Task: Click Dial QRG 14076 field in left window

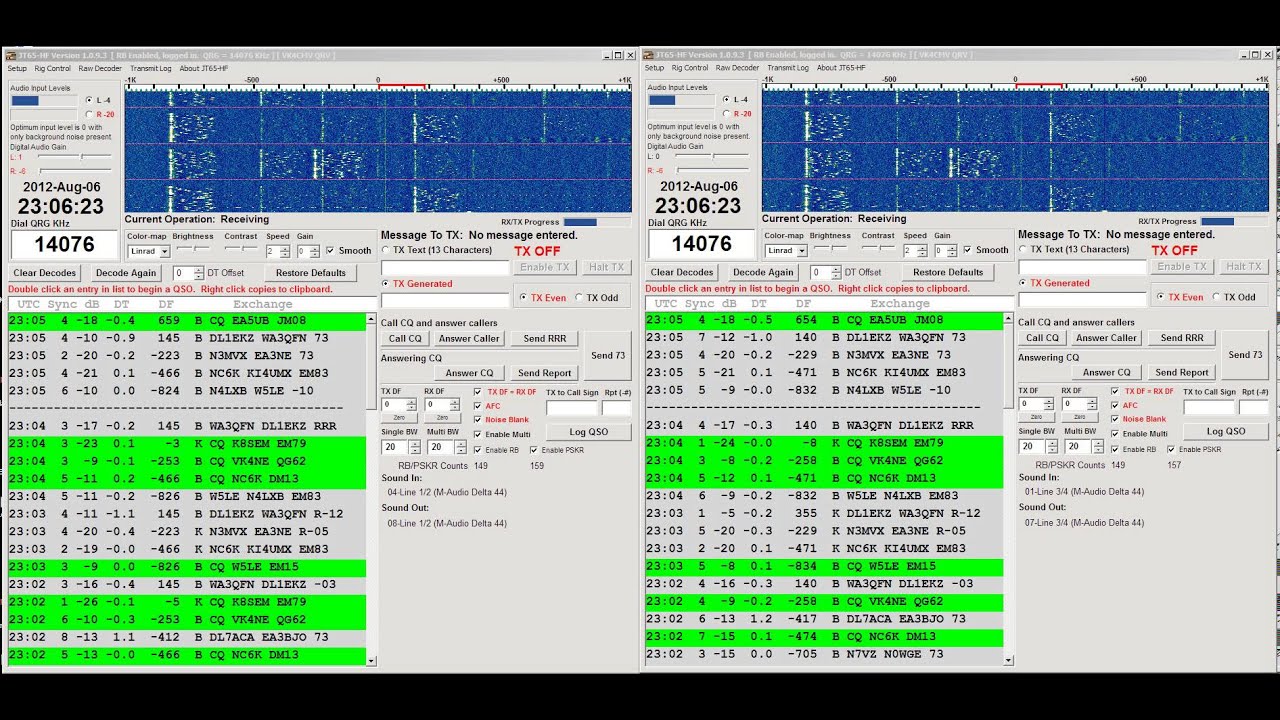Action: (x=65, y=245)
